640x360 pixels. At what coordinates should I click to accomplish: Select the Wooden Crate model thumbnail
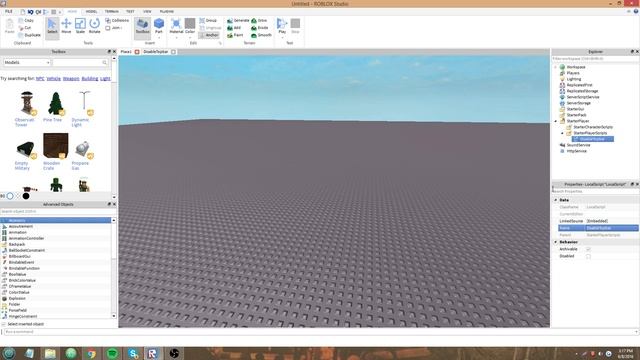(56, 146)
